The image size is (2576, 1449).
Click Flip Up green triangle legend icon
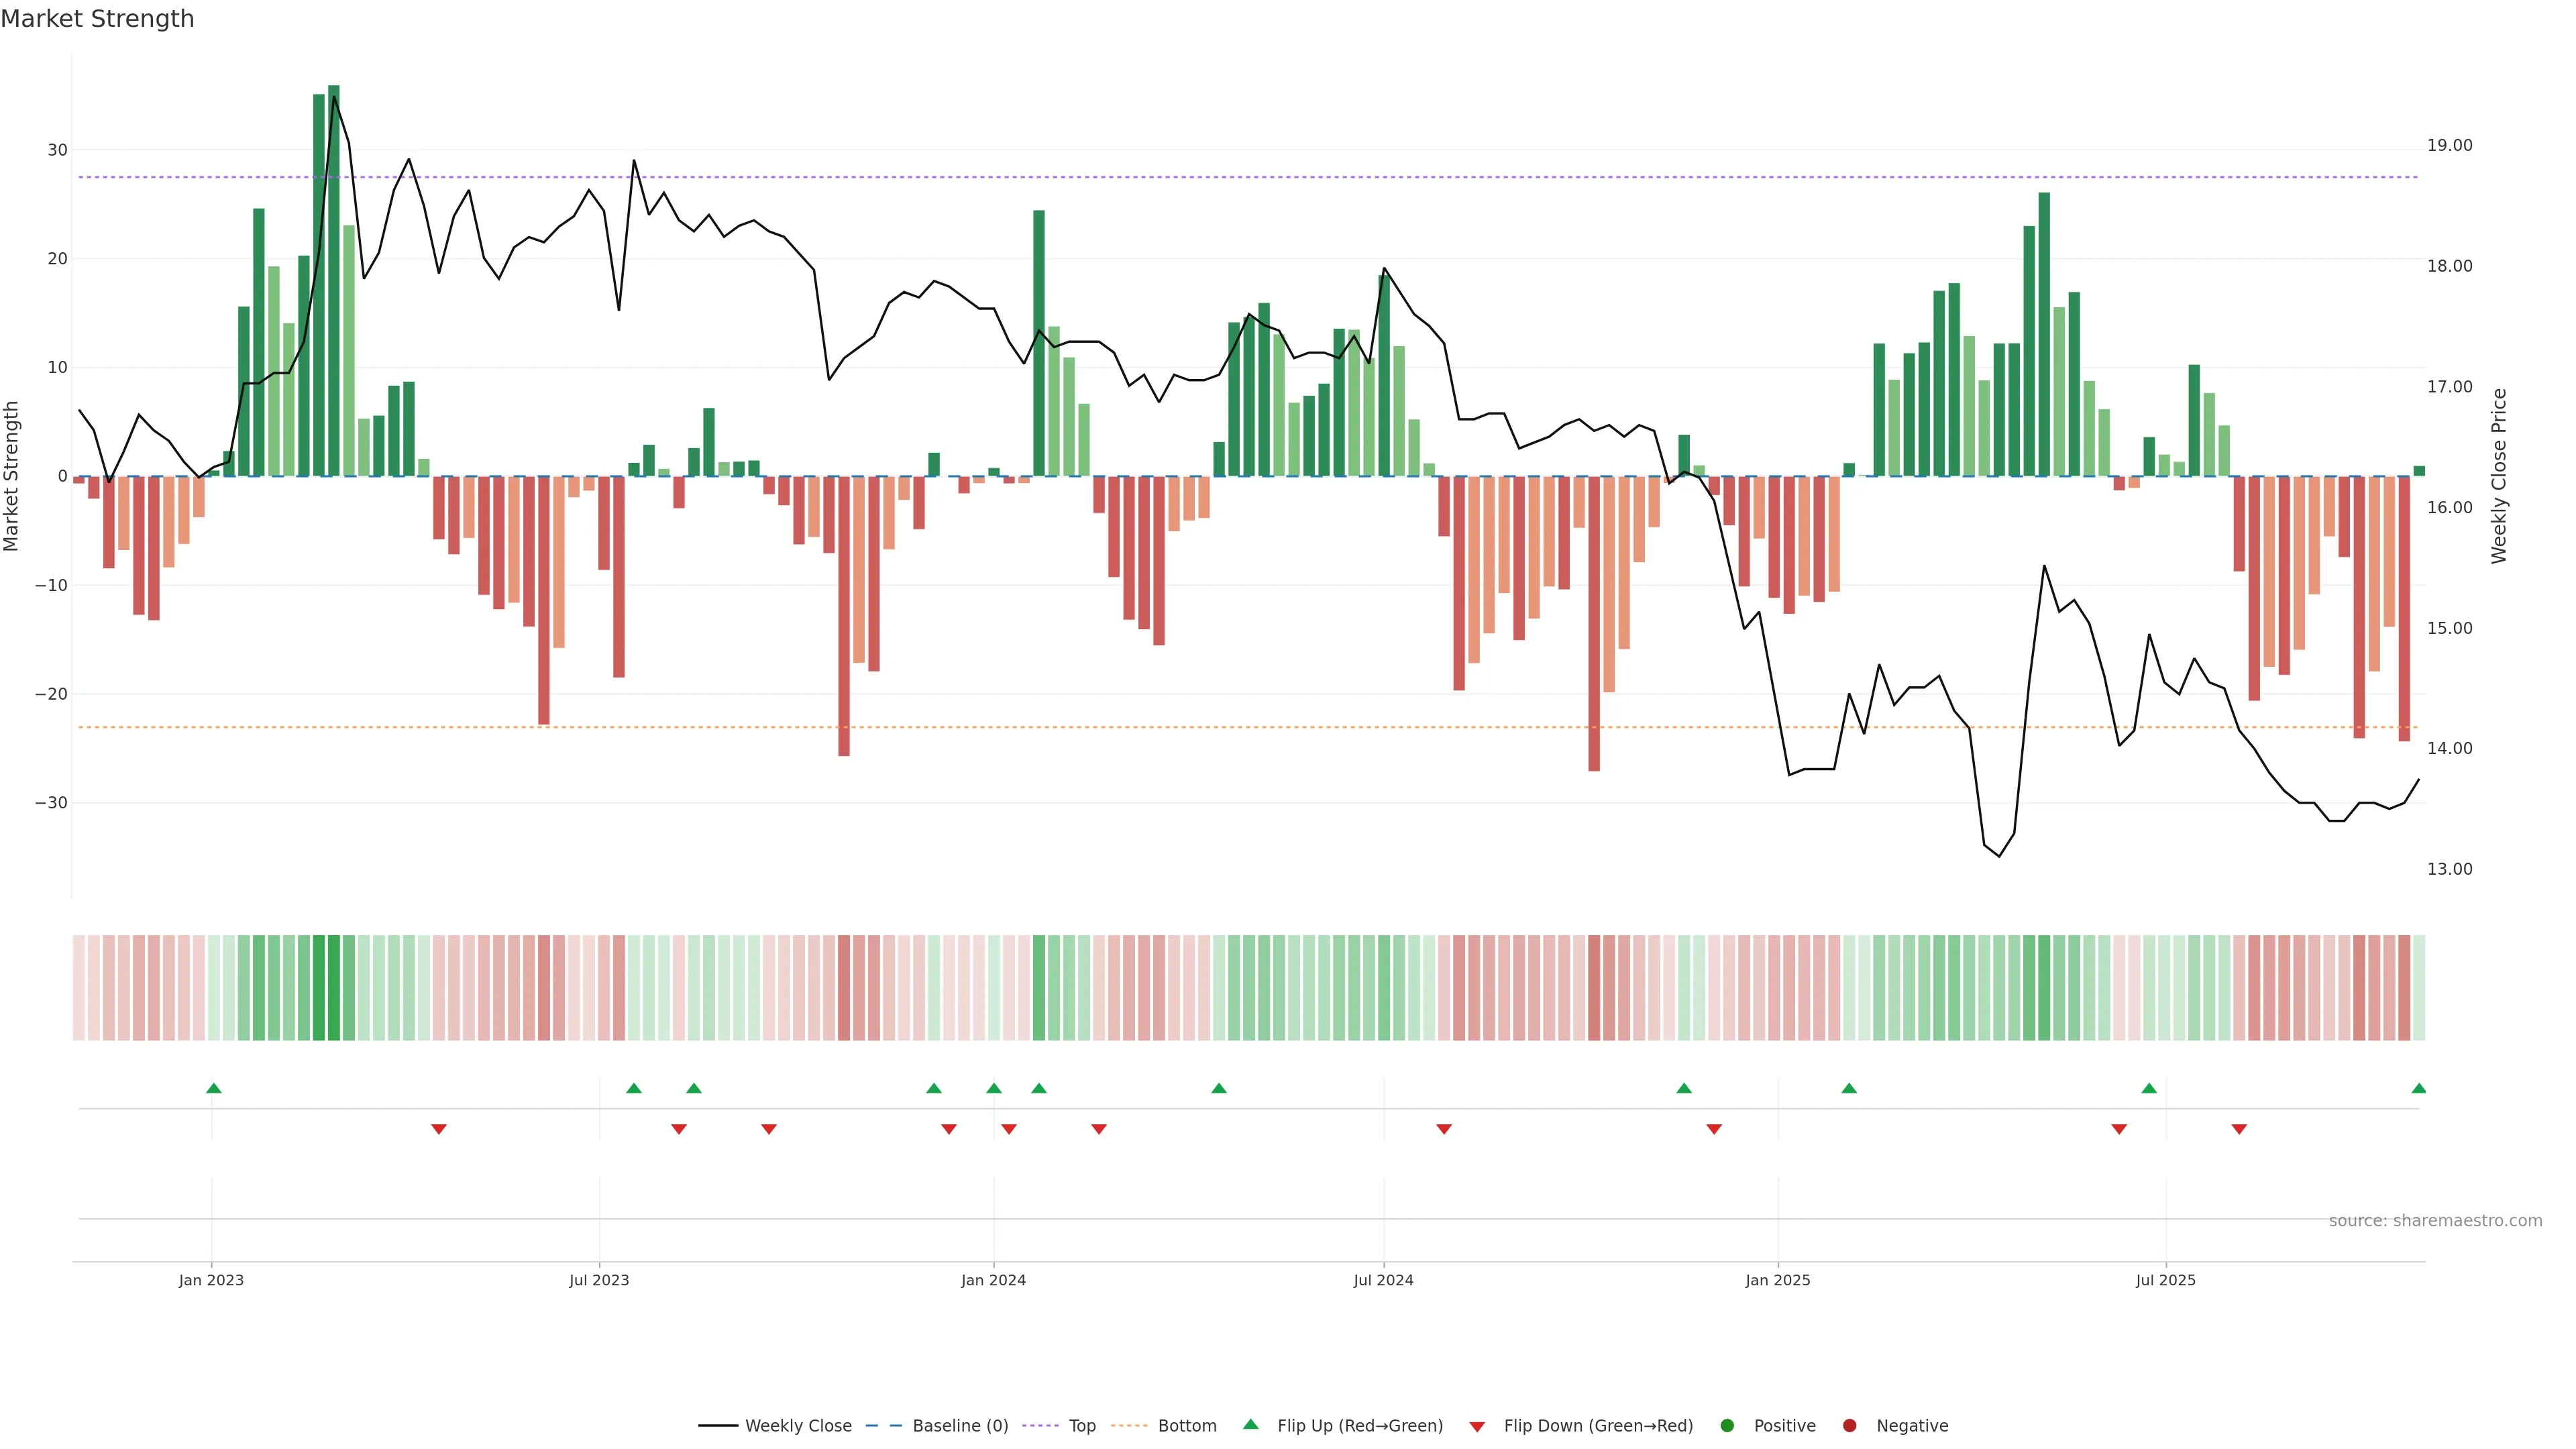tap(1250, 1425)
